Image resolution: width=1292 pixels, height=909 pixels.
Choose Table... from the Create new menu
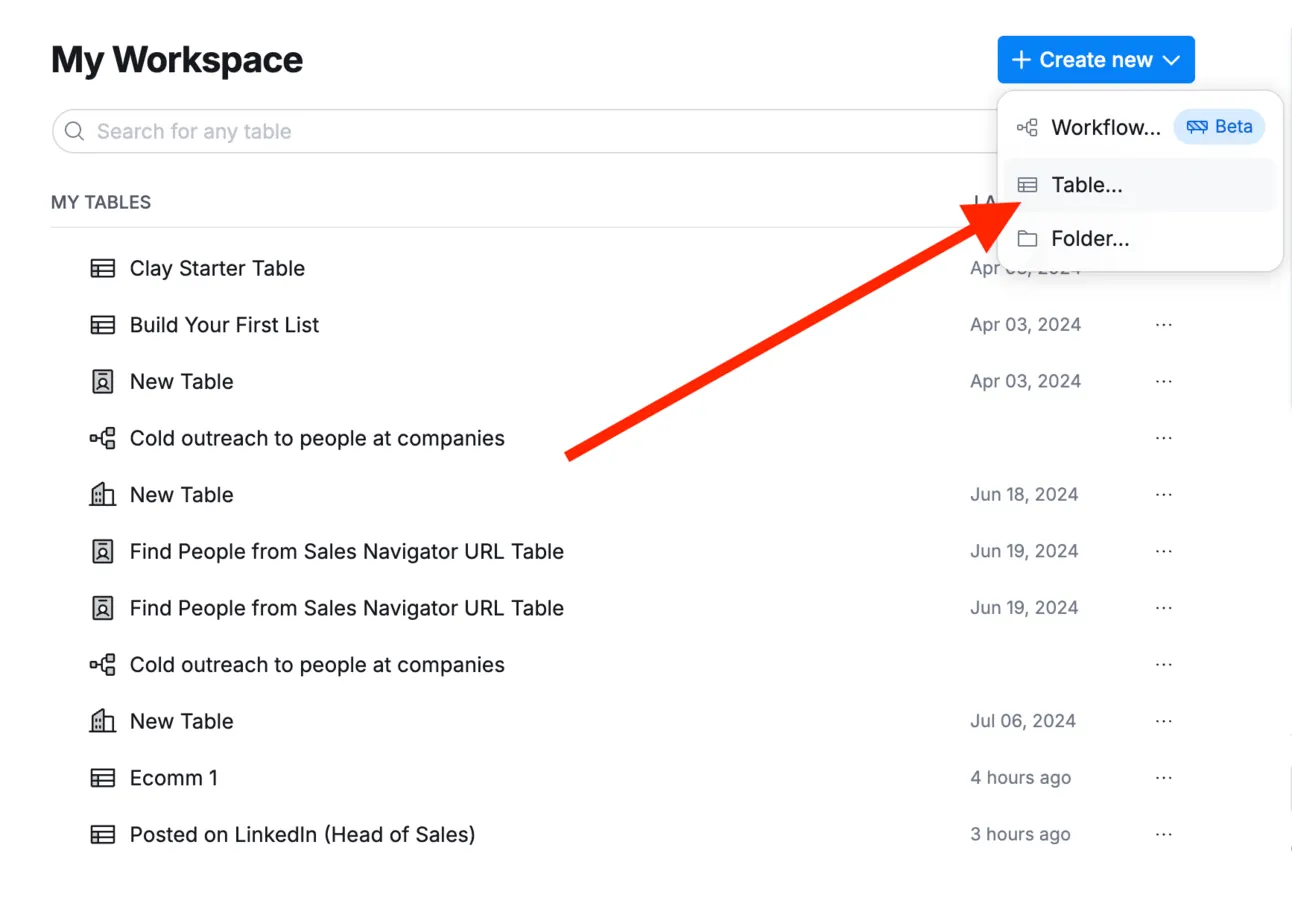tap(1139, 185)
